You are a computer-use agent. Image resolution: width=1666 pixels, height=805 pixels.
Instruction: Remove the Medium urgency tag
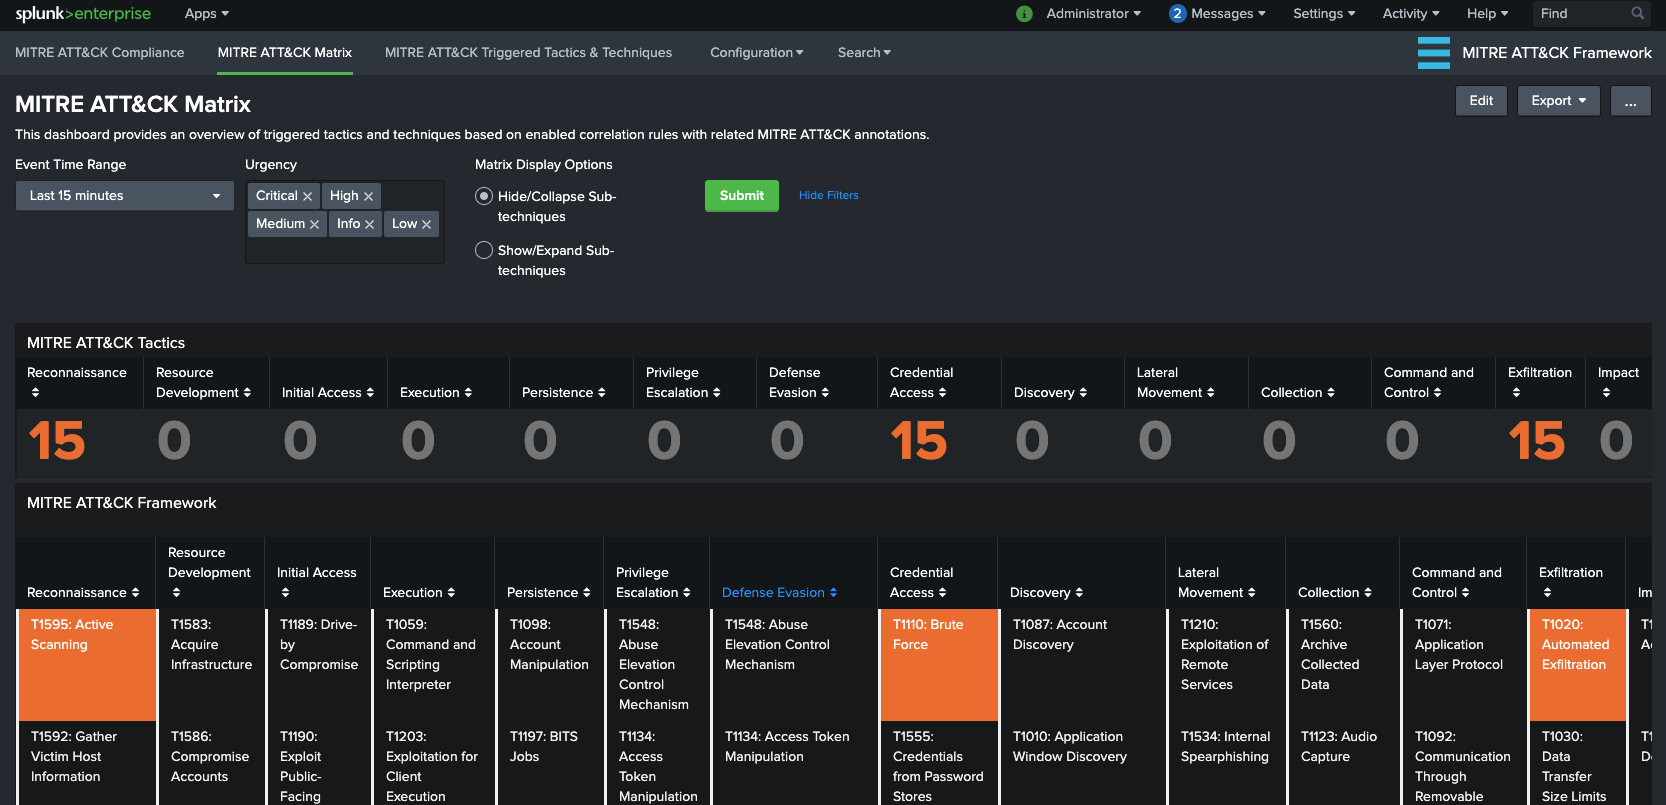click(x=314, y=225)
